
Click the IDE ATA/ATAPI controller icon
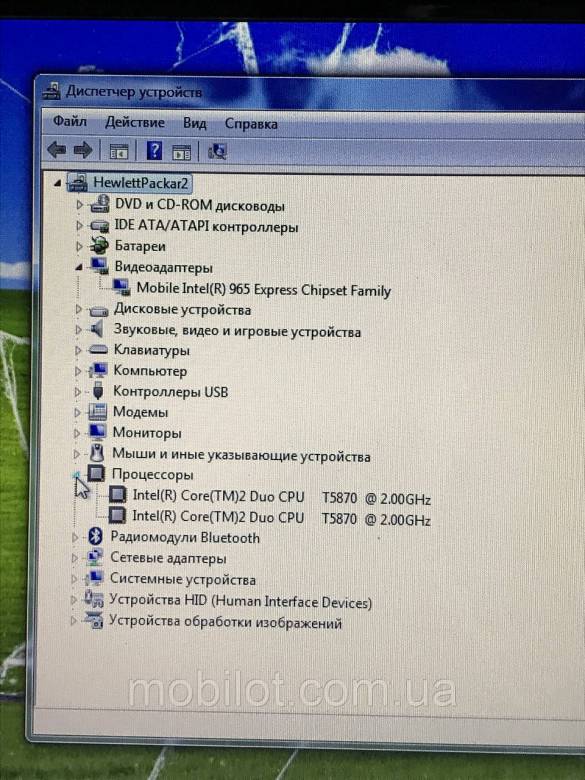click(99, 226)
